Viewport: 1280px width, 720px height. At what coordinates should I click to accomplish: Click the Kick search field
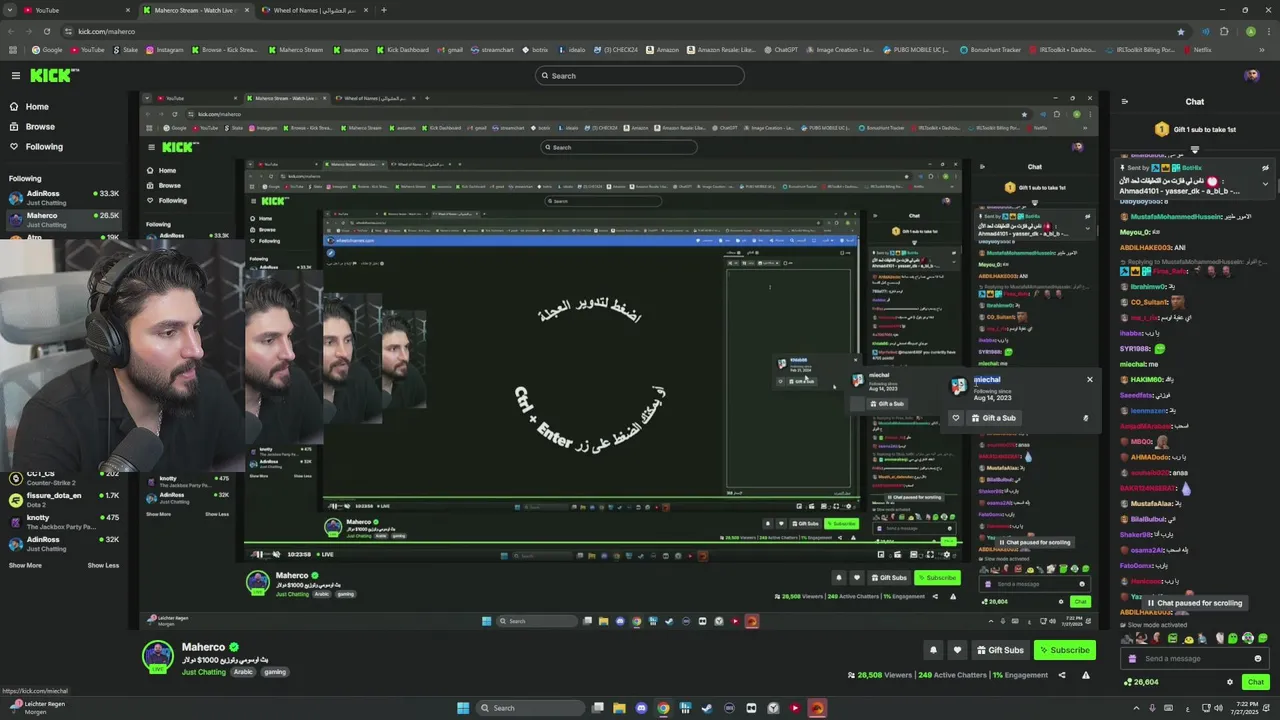point(640,76)
